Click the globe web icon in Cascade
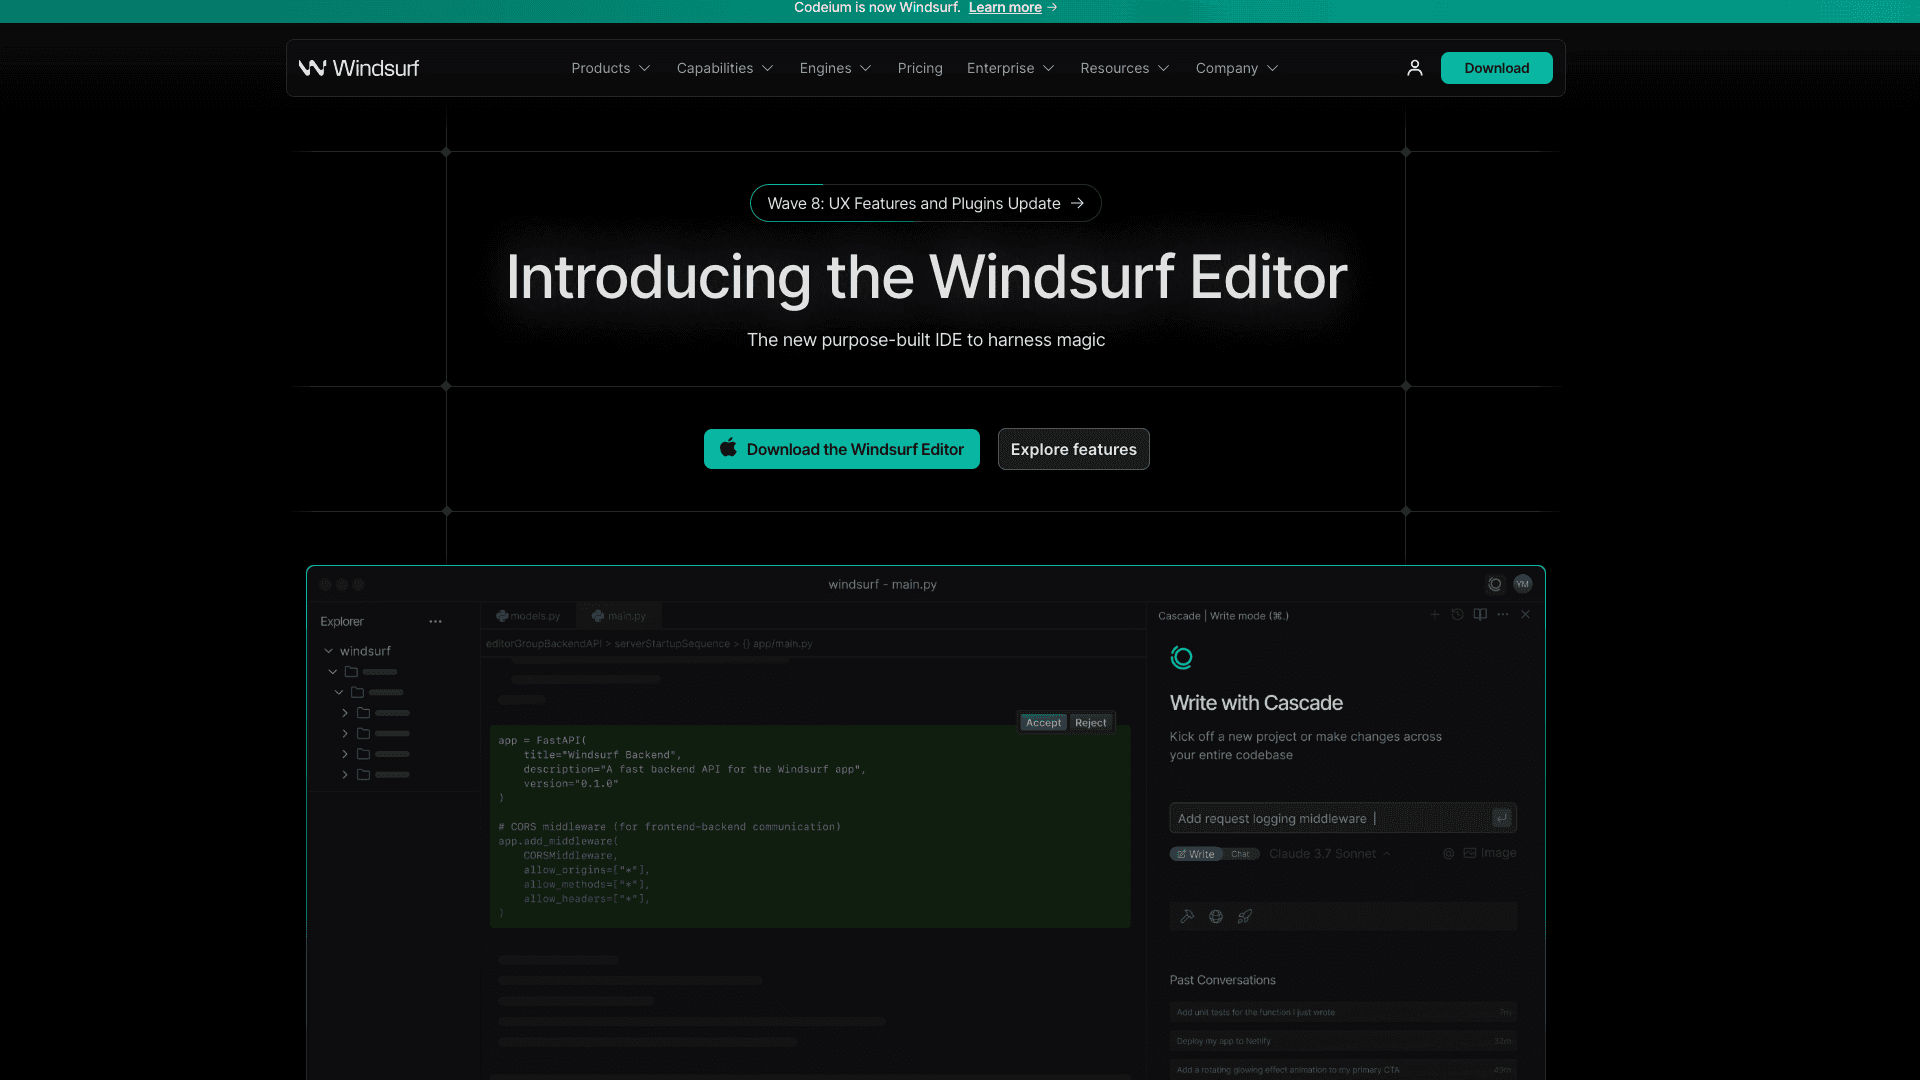 click(x=1216, y=916)
